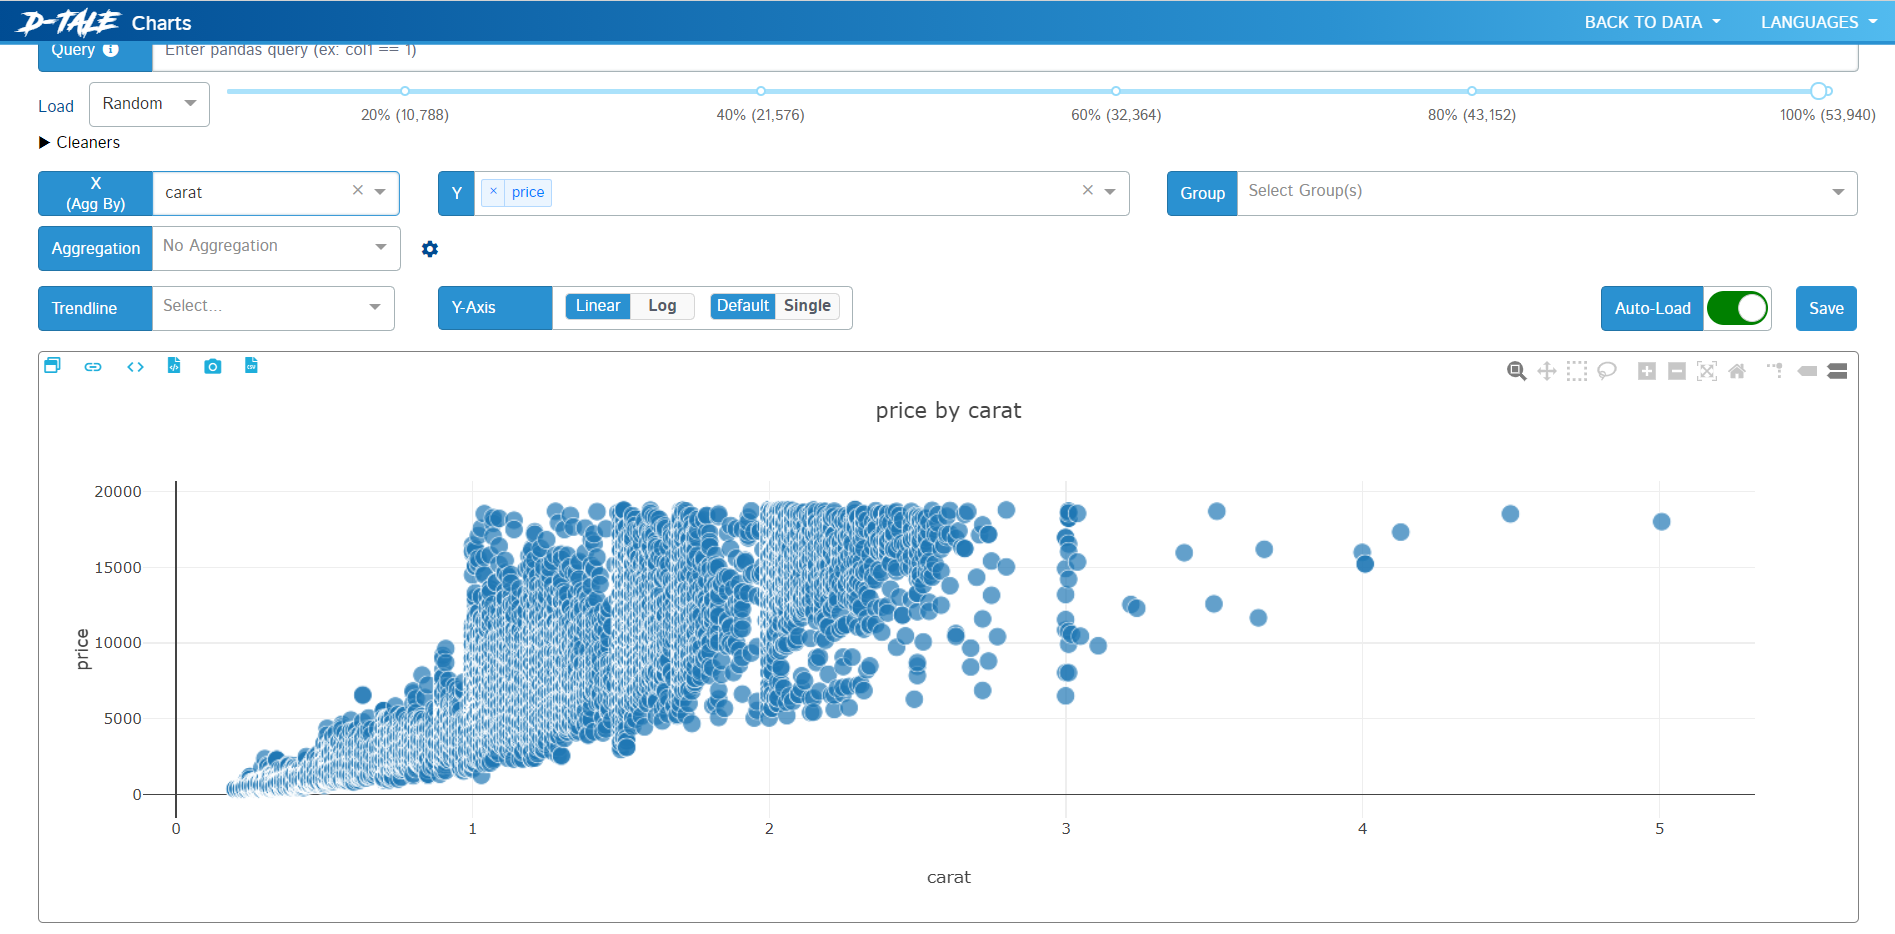Open the BACK TO DATA menu
1895x934 pixels.
click(x=1652, y=22)
